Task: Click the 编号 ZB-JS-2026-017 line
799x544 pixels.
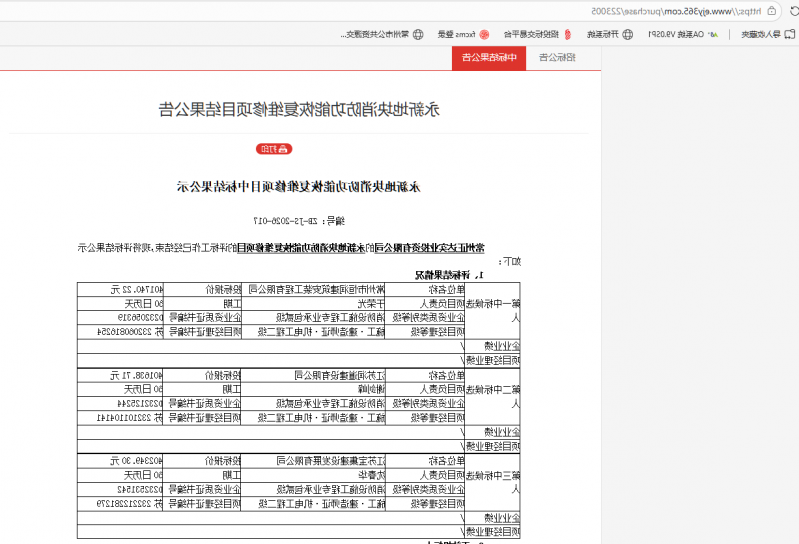Action: click(x=299, y=221)
